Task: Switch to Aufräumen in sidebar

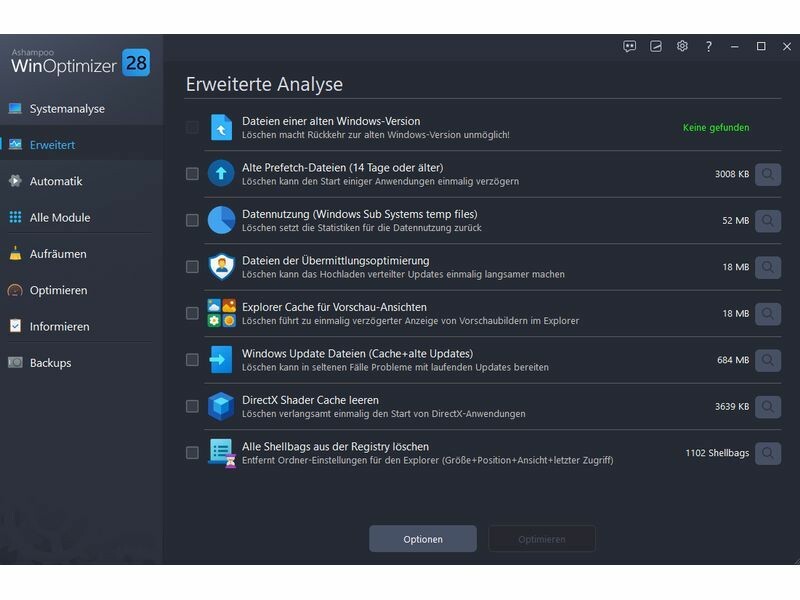Action: click(x=58, y=254)
